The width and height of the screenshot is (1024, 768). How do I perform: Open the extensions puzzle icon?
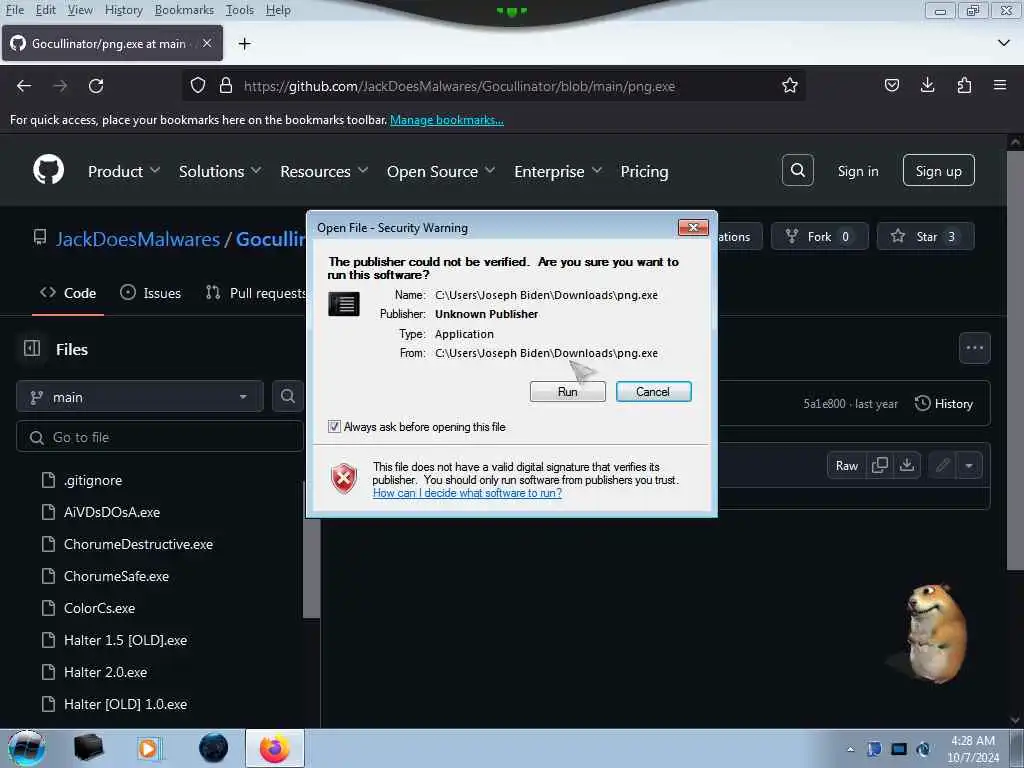[964, 85]
